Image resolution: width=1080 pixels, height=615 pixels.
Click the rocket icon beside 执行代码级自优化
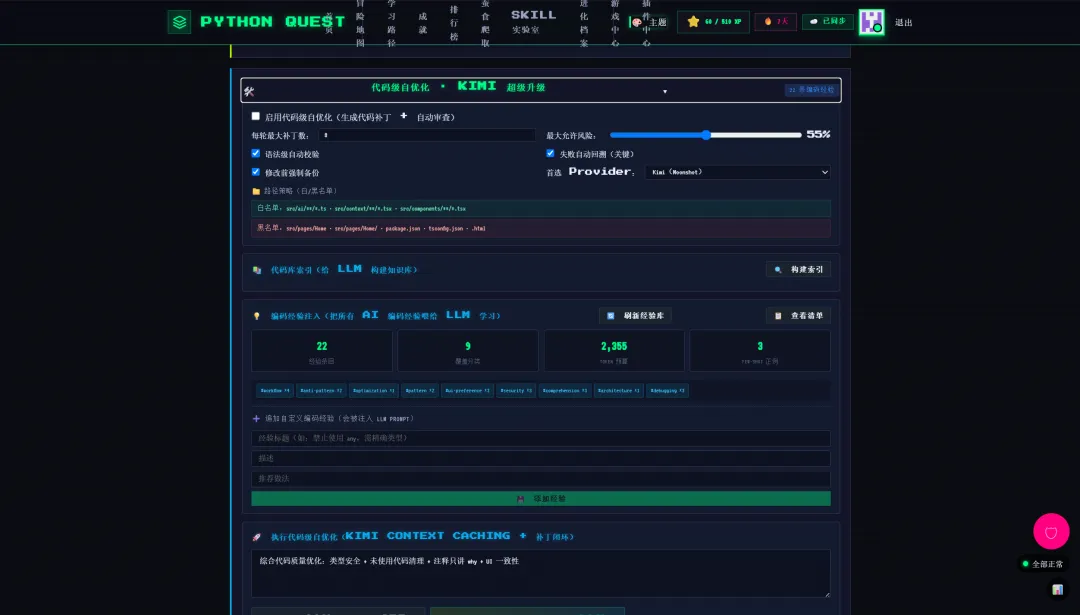(257, 537)
